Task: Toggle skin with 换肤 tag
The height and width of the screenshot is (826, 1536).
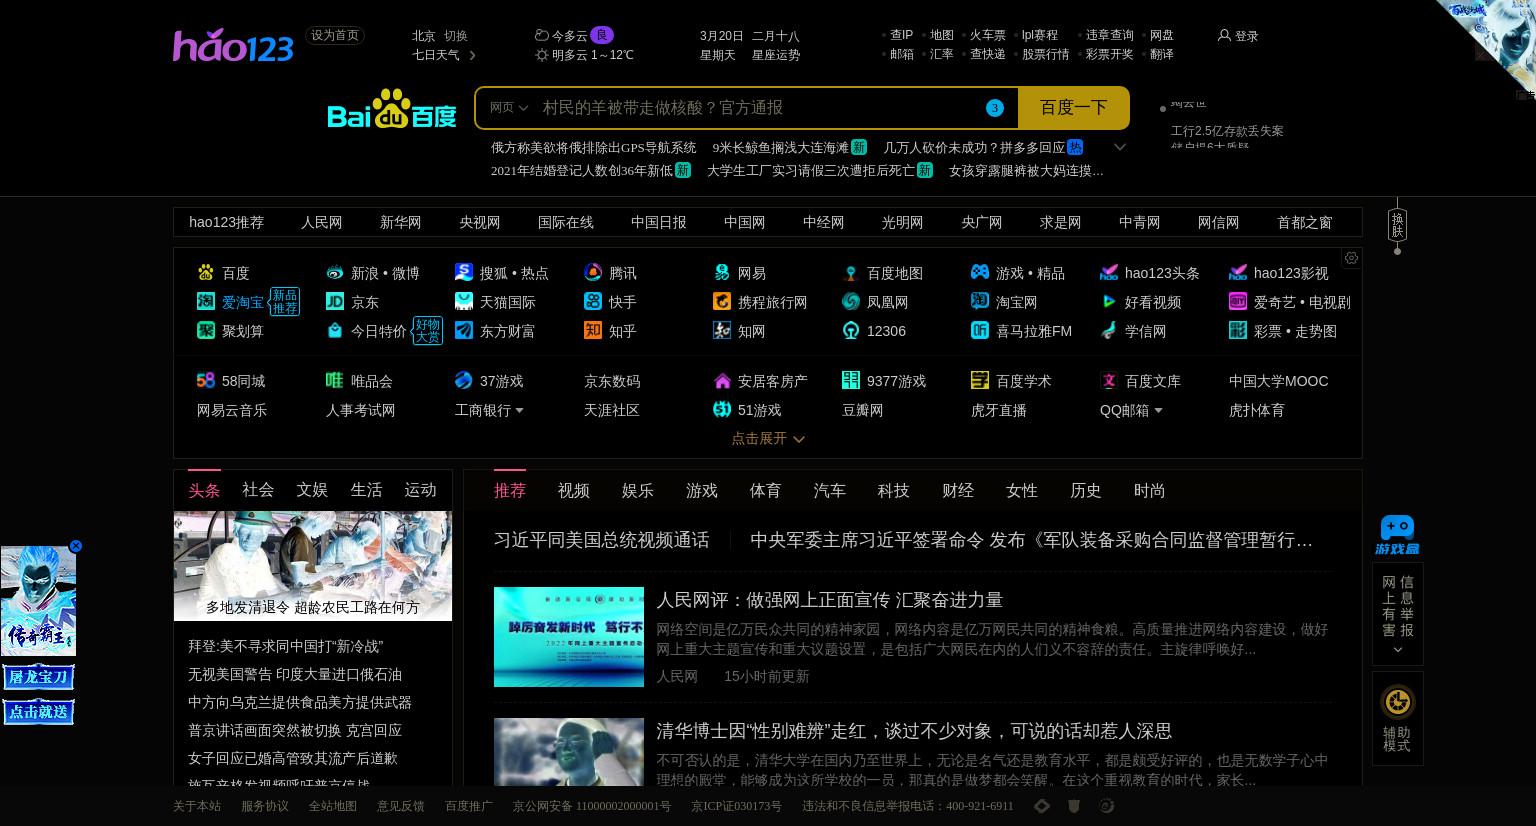Action: pos(1397,225)
